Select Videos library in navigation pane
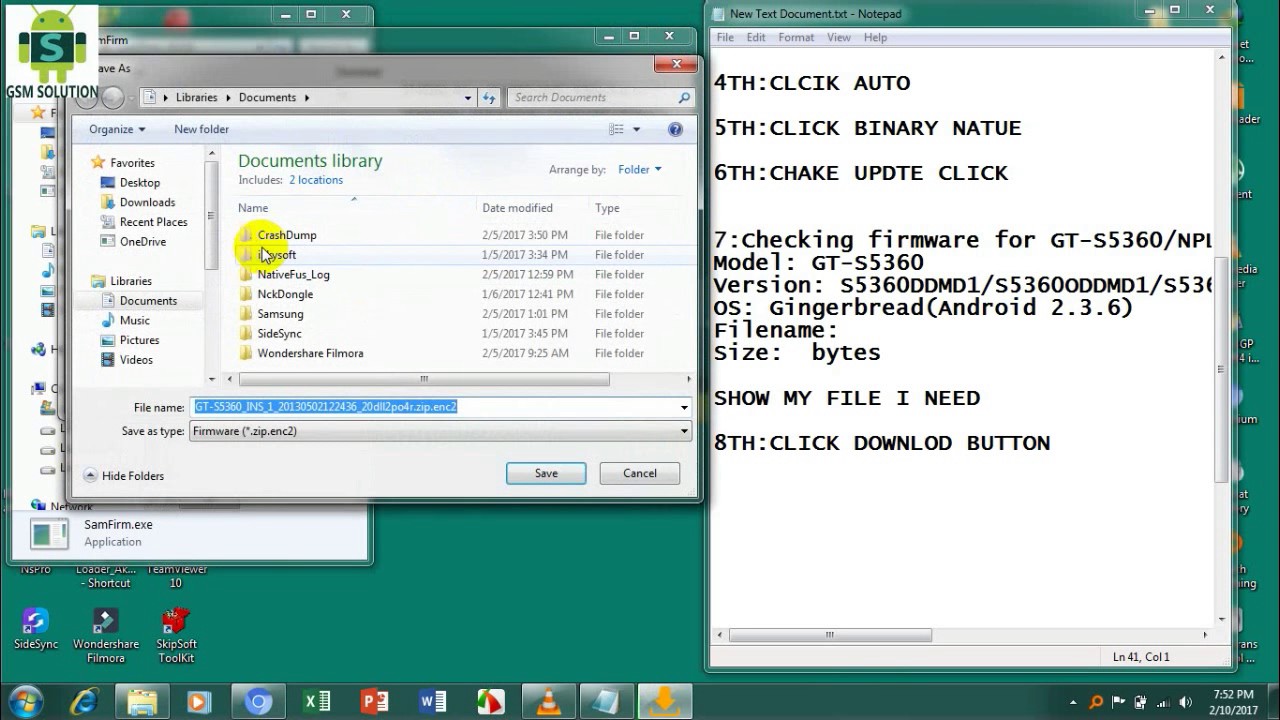Image resolution: width=1280 pixels, height=720 pixels. pyautogui.click(x=136, y=360)
